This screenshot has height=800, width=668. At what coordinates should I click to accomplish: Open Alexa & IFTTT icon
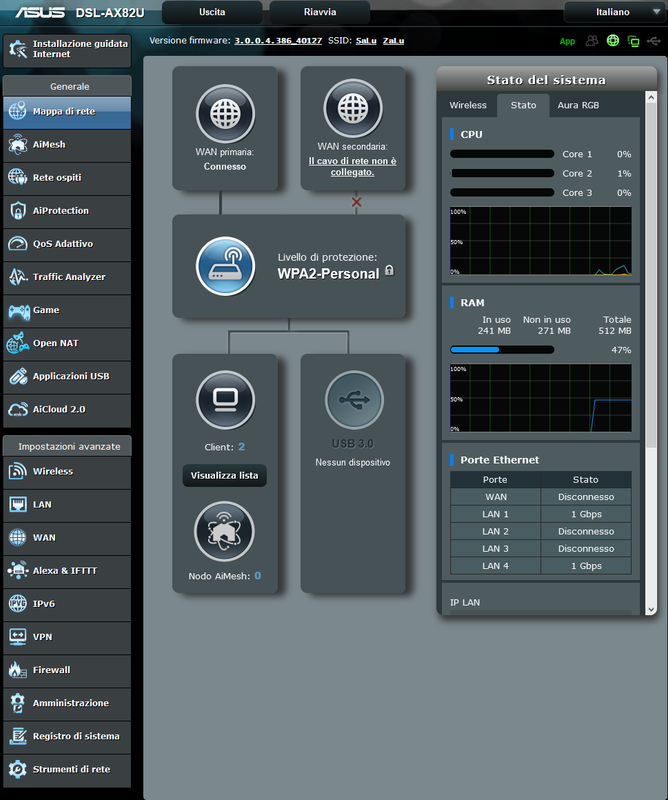(x=17, y=570)
